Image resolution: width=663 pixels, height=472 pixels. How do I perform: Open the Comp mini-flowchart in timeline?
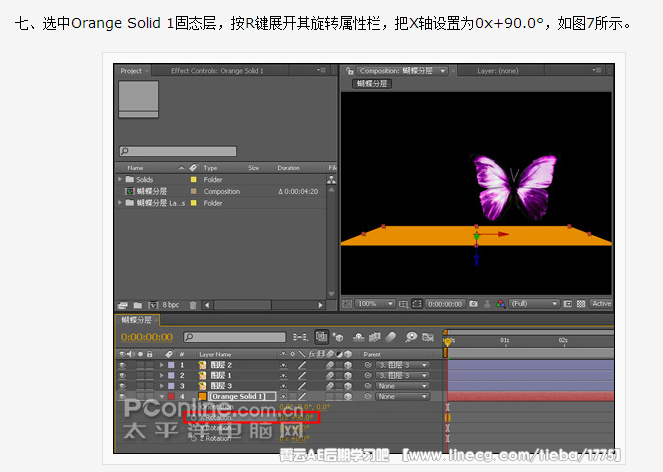(x=300, y=337)
